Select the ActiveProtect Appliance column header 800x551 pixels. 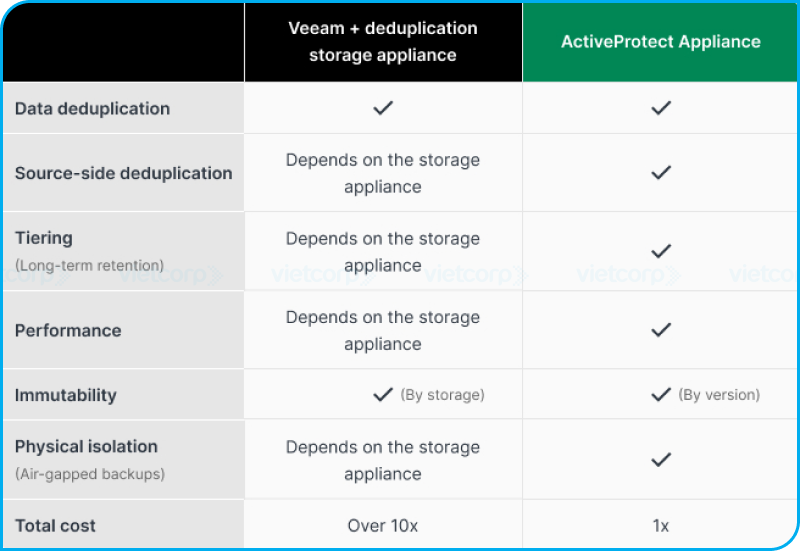(x=660, y=42)
